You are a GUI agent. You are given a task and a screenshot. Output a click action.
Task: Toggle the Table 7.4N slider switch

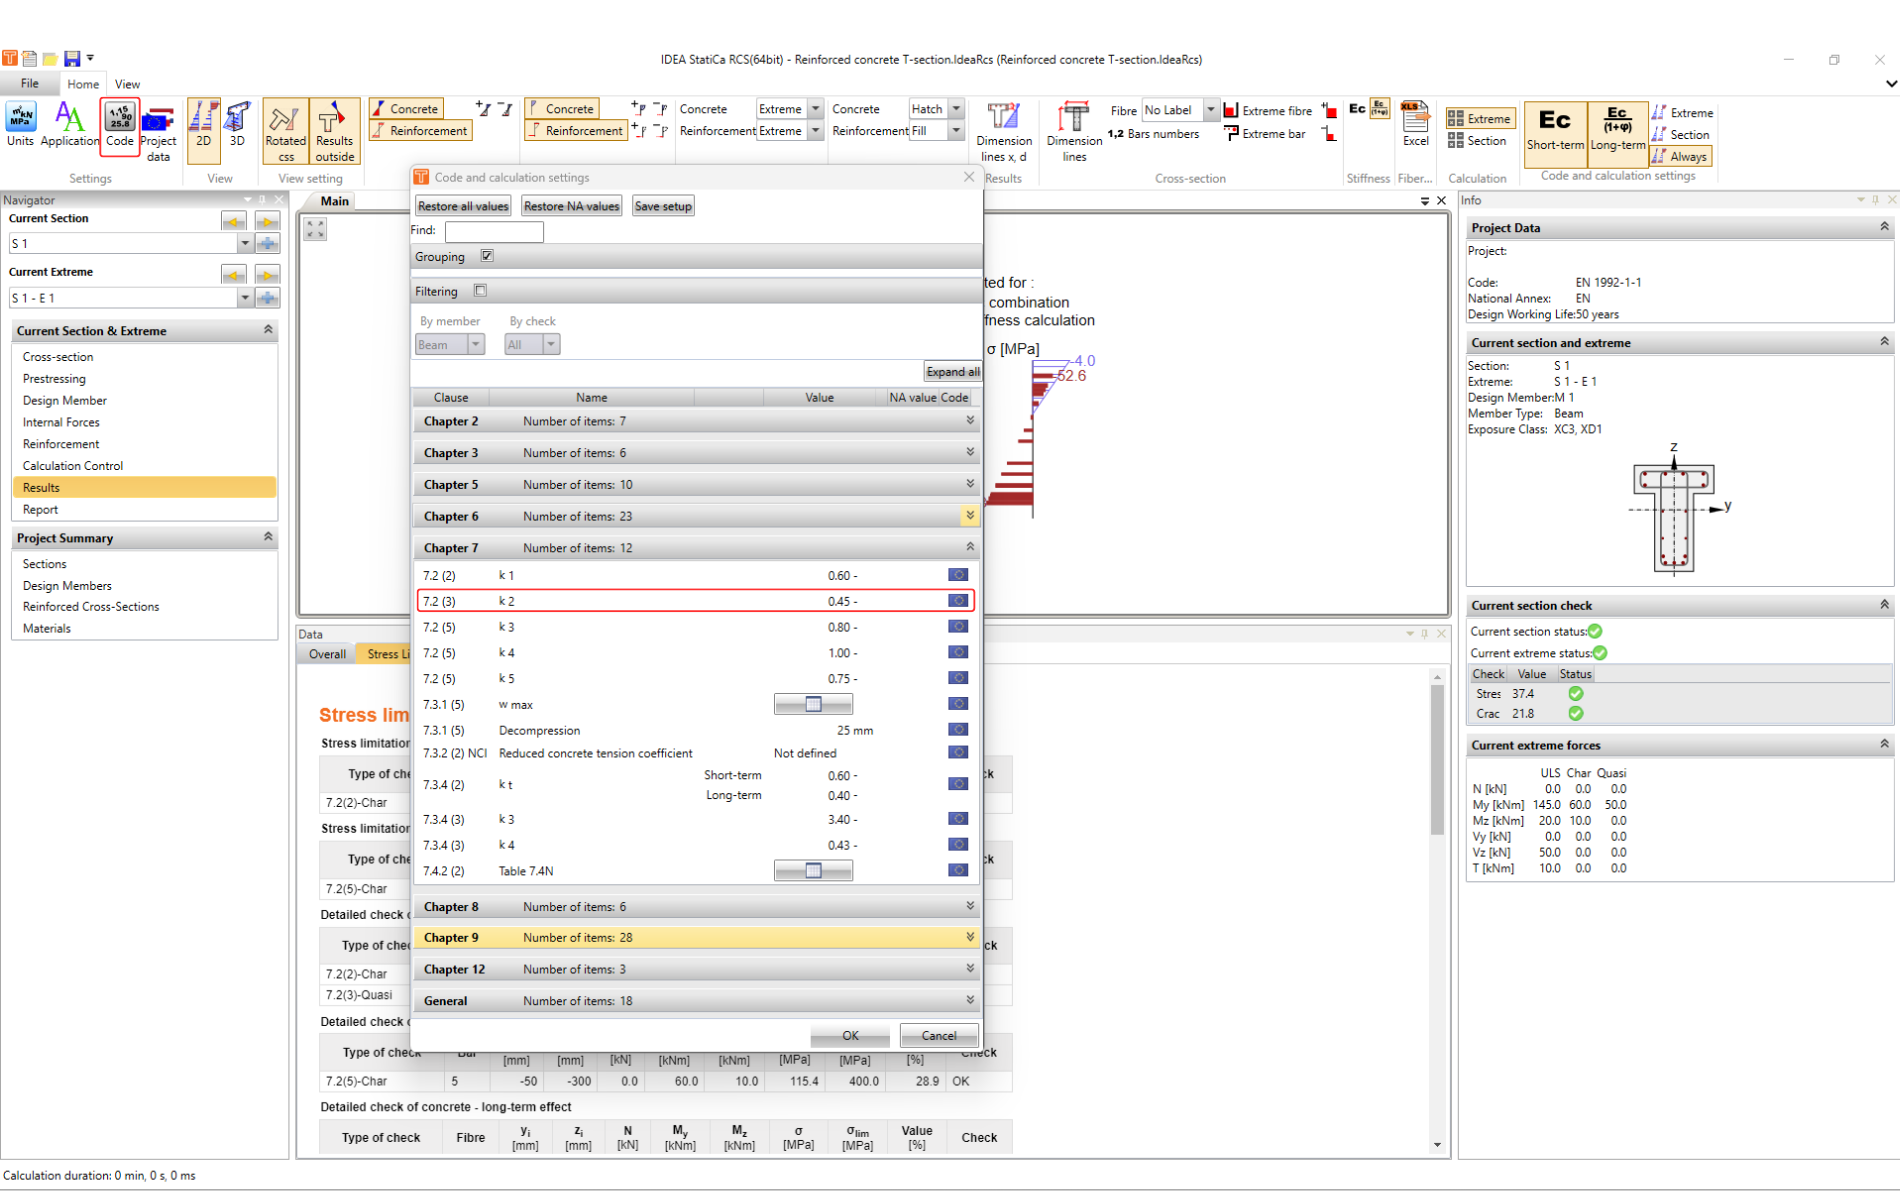click(813, 871)
